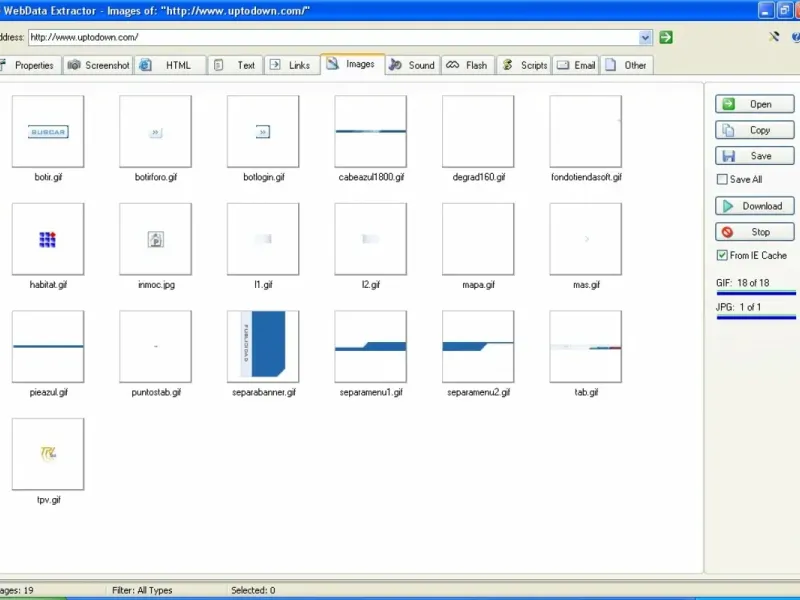
Task: Click the envelope icon on Email tab
Action: click(x=563, y=65)
